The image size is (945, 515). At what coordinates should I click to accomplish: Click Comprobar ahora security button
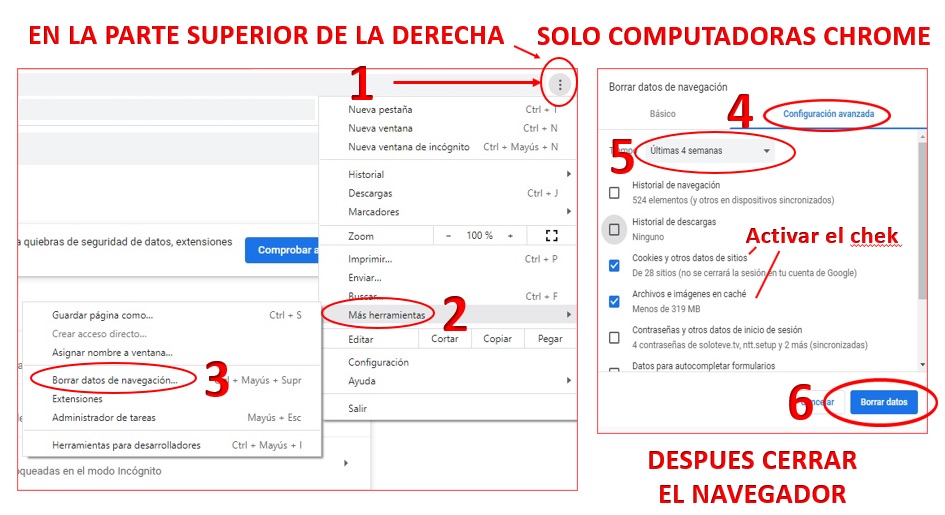click(x=283, y=250)
